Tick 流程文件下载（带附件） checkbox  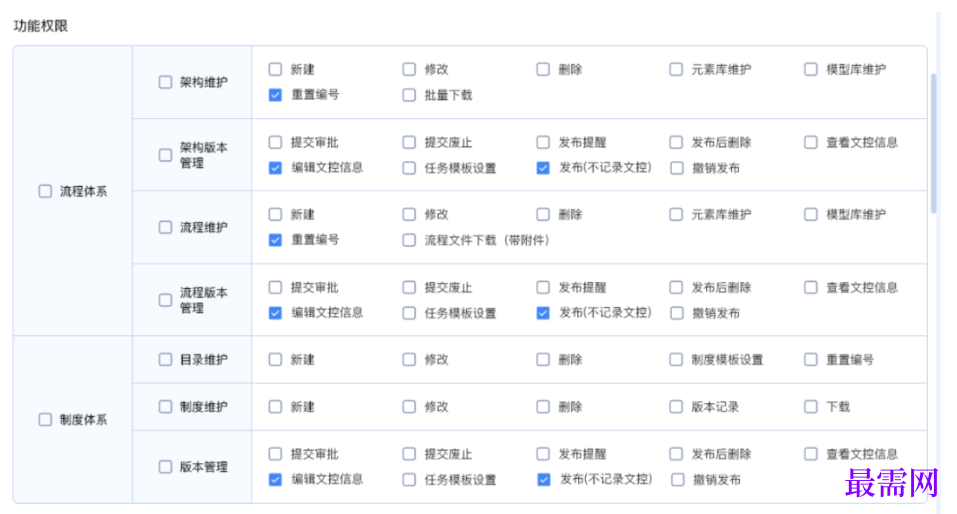click(x=409, y=240)
